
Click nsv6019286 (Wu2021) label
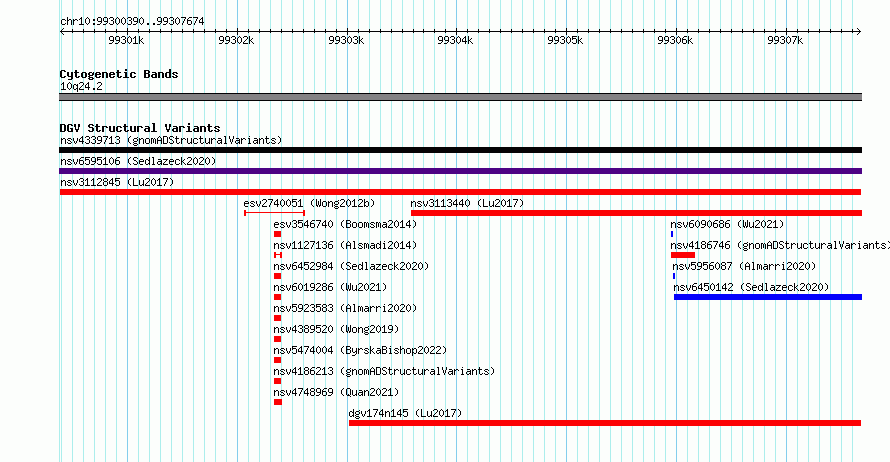point(330,287)
